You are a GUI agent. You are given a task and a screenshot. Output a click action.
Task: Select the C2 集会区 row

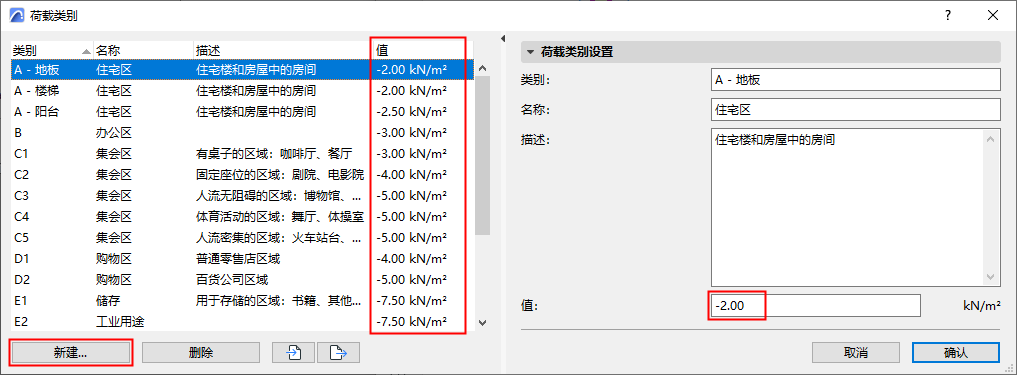pyautogui.click(x=242, y=175)
